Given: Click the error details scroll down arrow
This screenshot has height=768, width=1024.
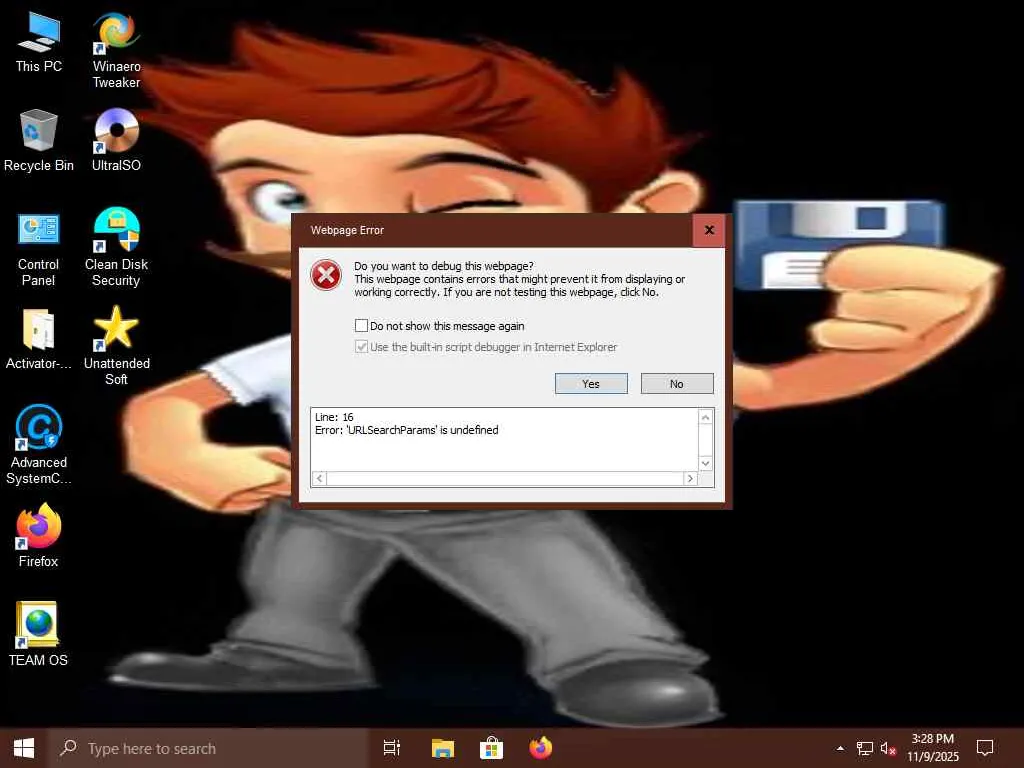Looking at the screenshot, I should click(x=705, y=463).
